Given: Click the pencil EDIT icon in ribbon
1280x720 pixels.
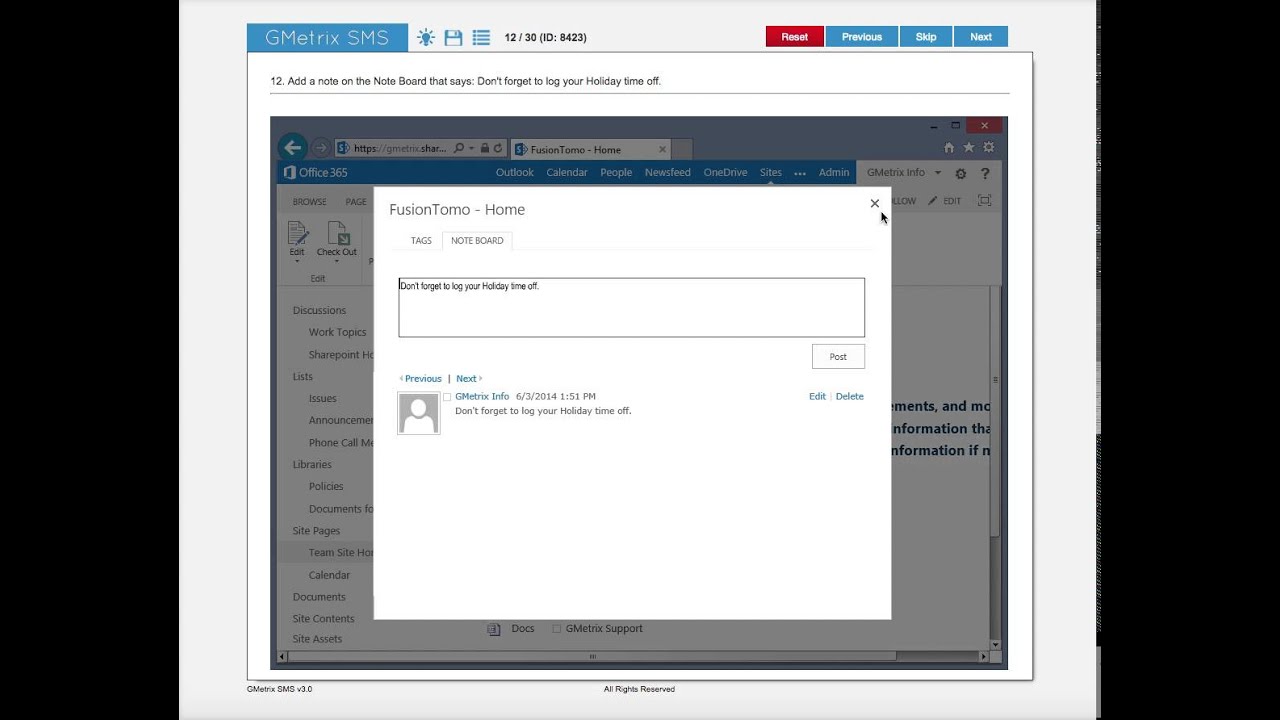Looking at the screenshot, I should 944,201.
